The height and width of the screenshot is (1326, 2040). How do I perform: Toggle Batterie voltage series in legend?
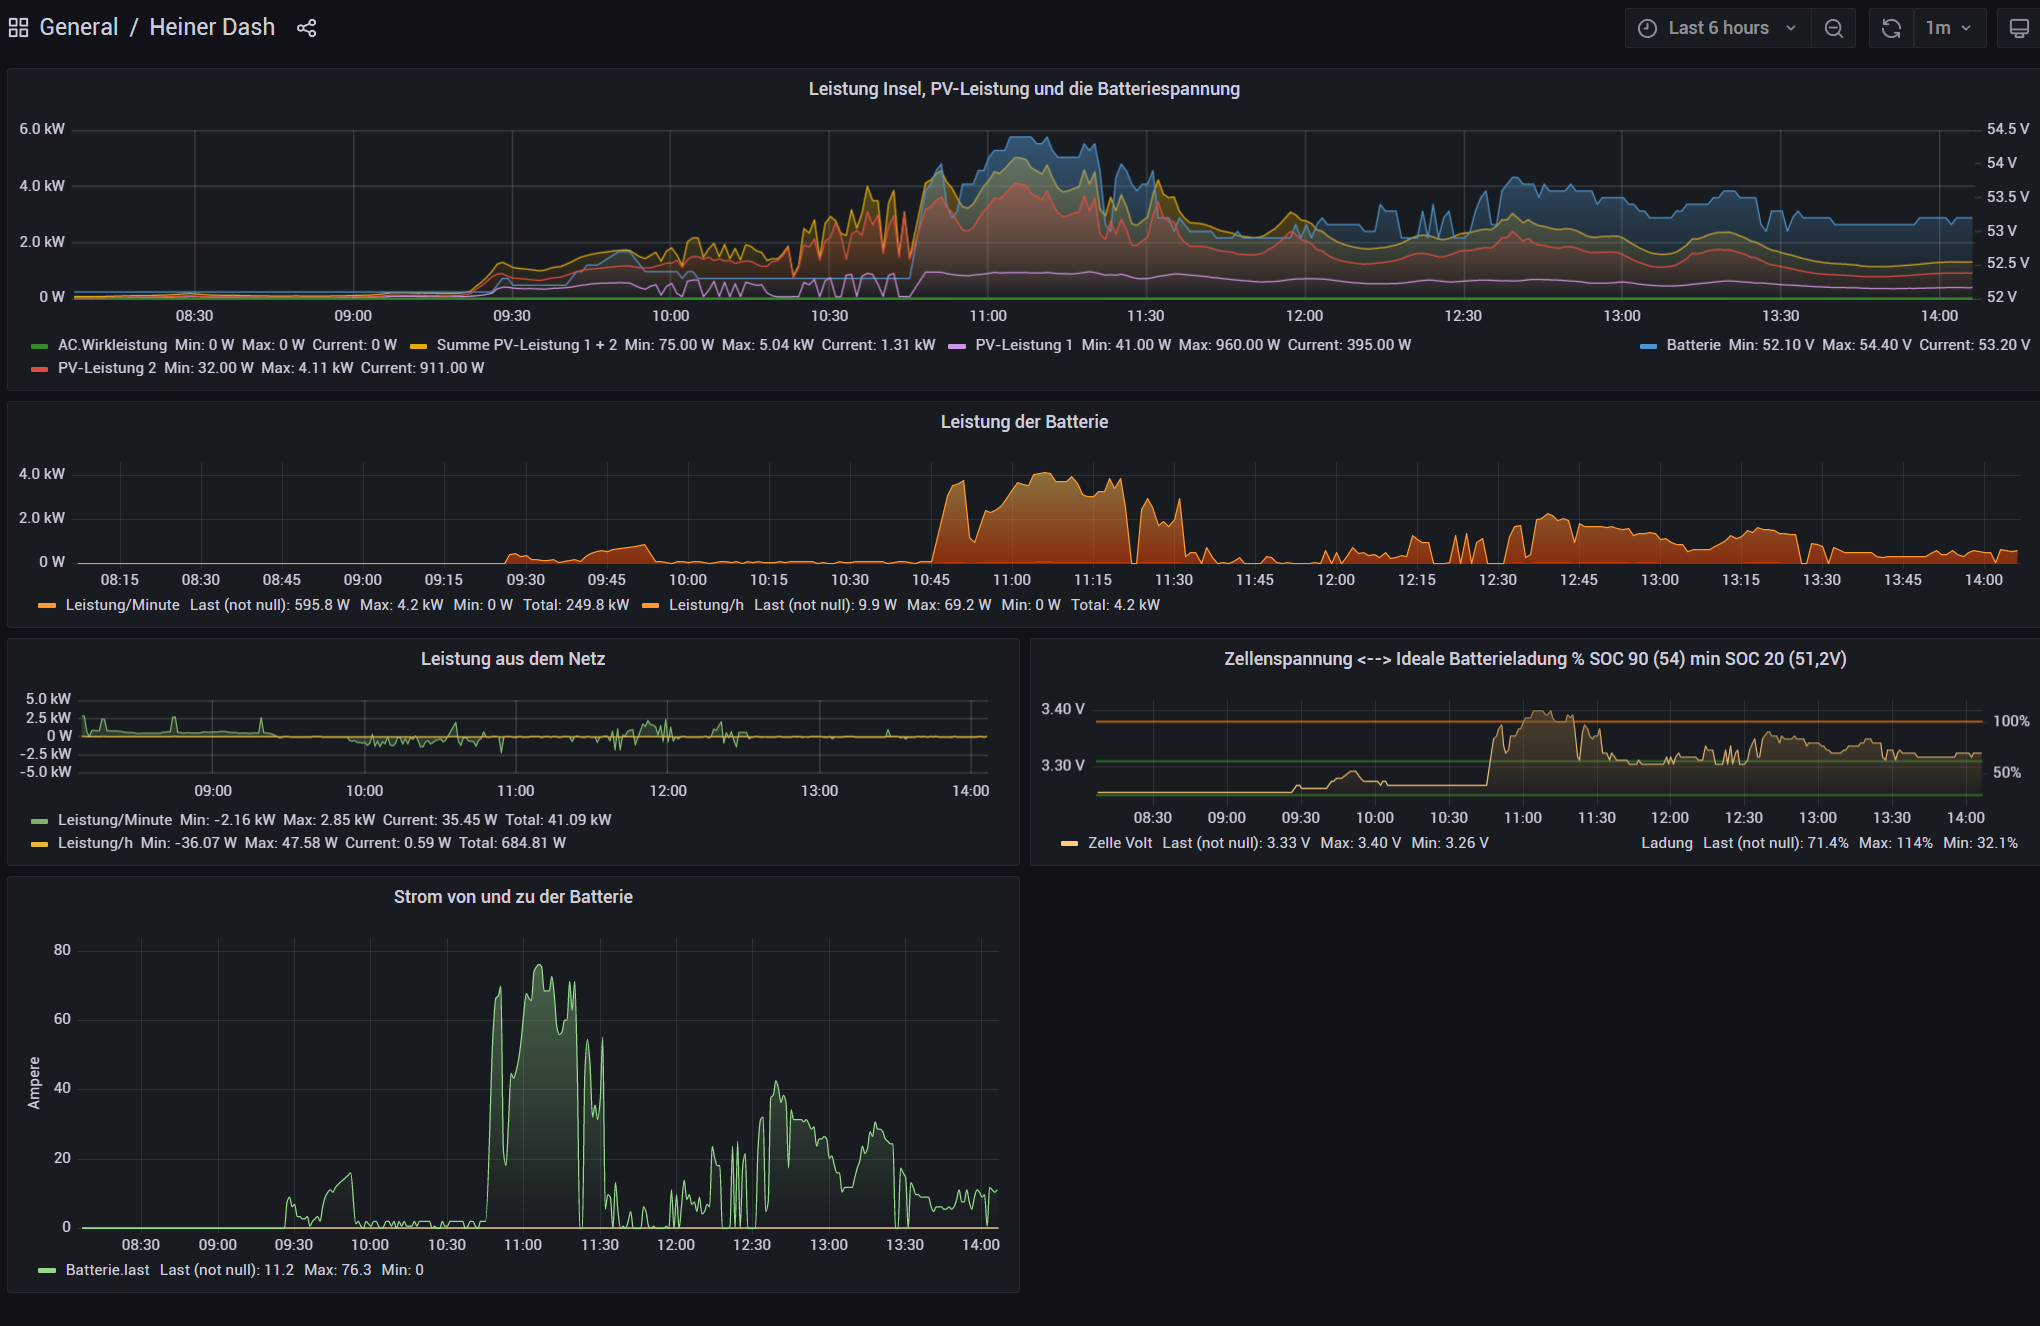(x=1693, y=345)
